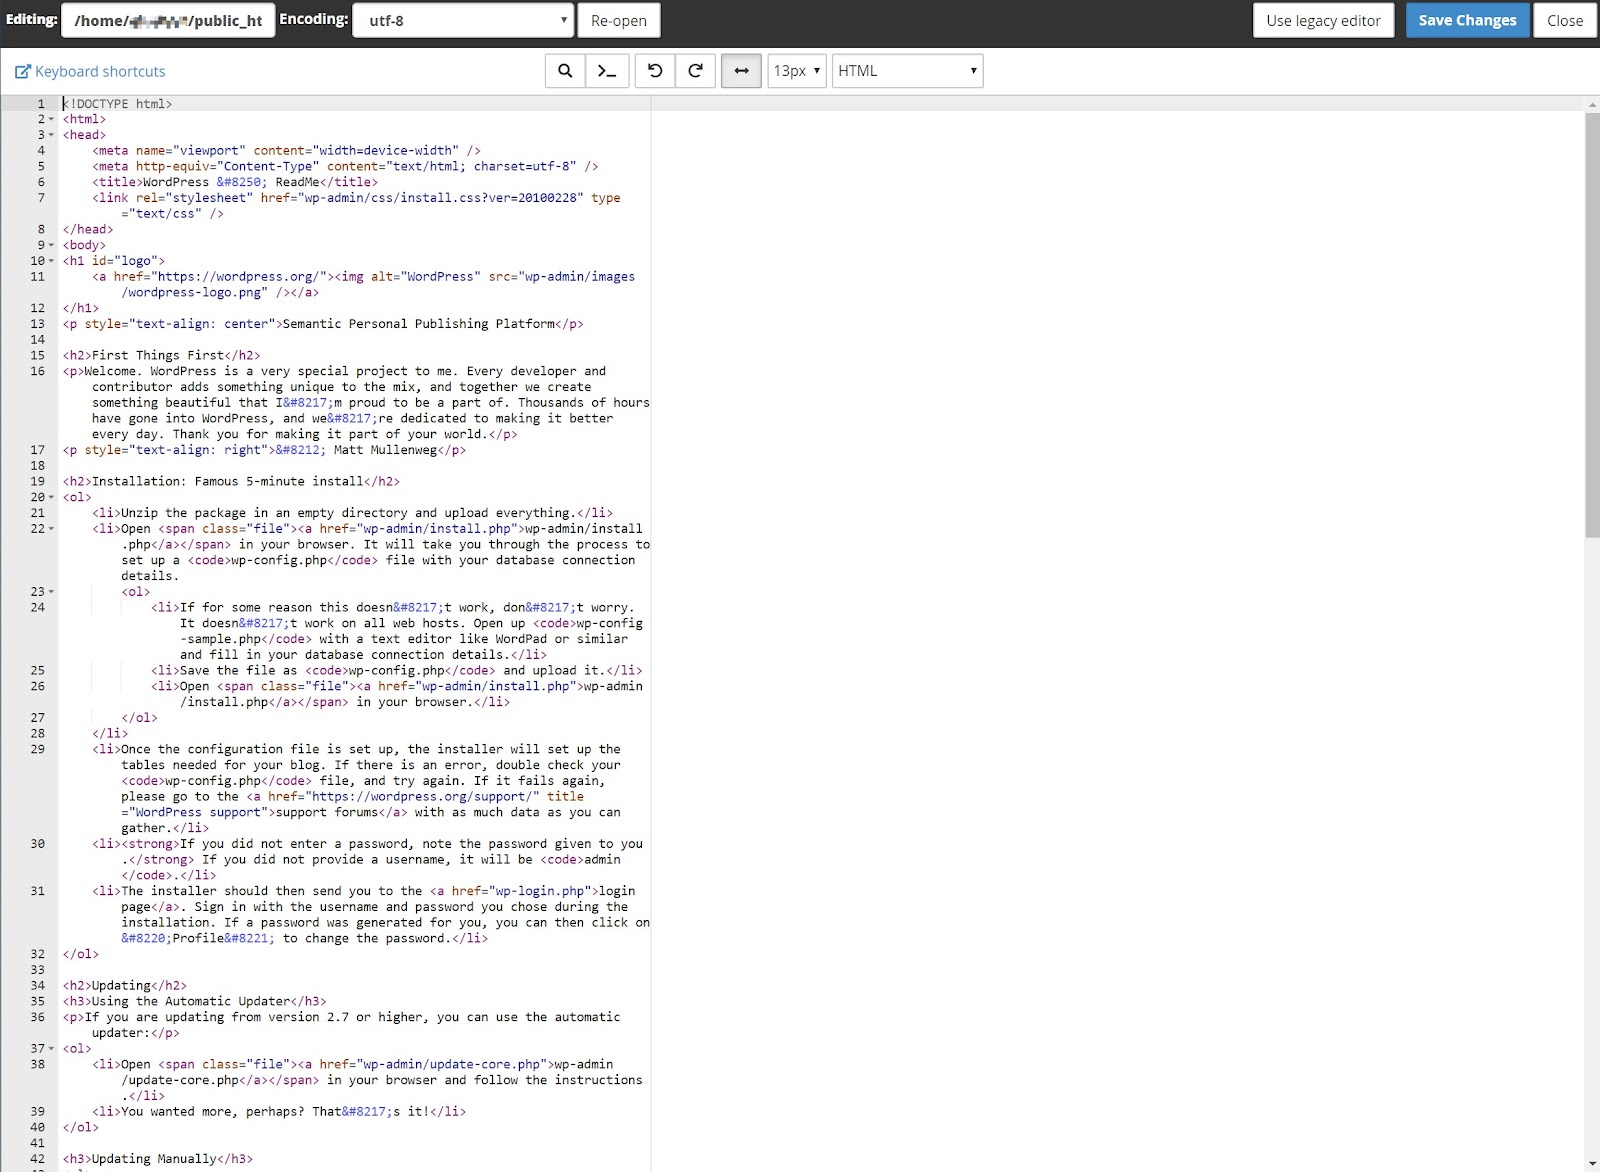The image size is (1600, 1172).
Task: Click the 'You wanted more, perhaps?' line
Action: tap(279, 1112)
